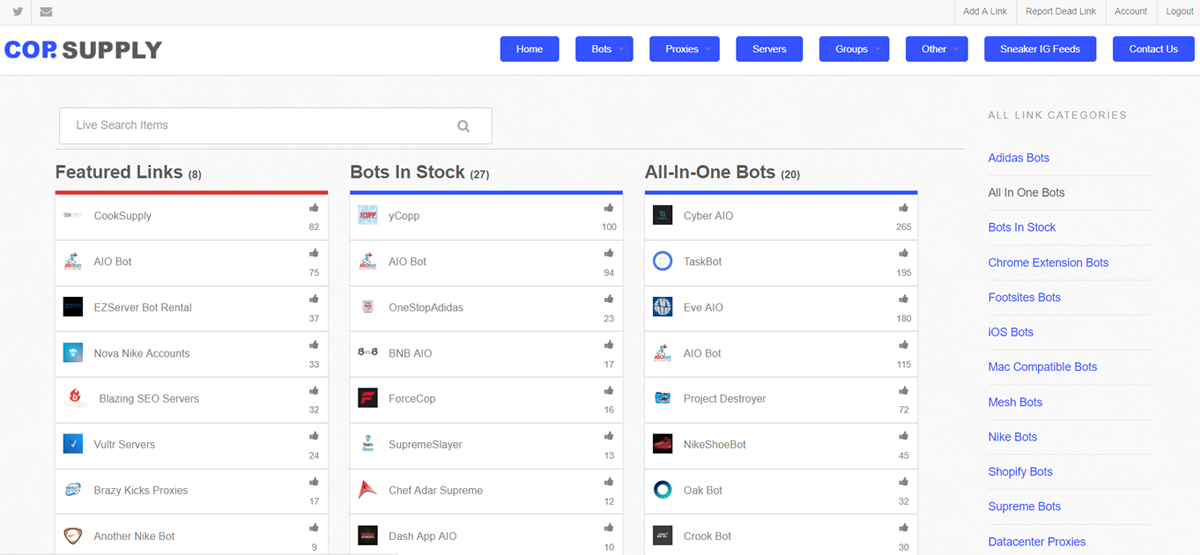Open Mesh Bots category
This screenshot has height=555, width=1200.
tap(1015, 402)
